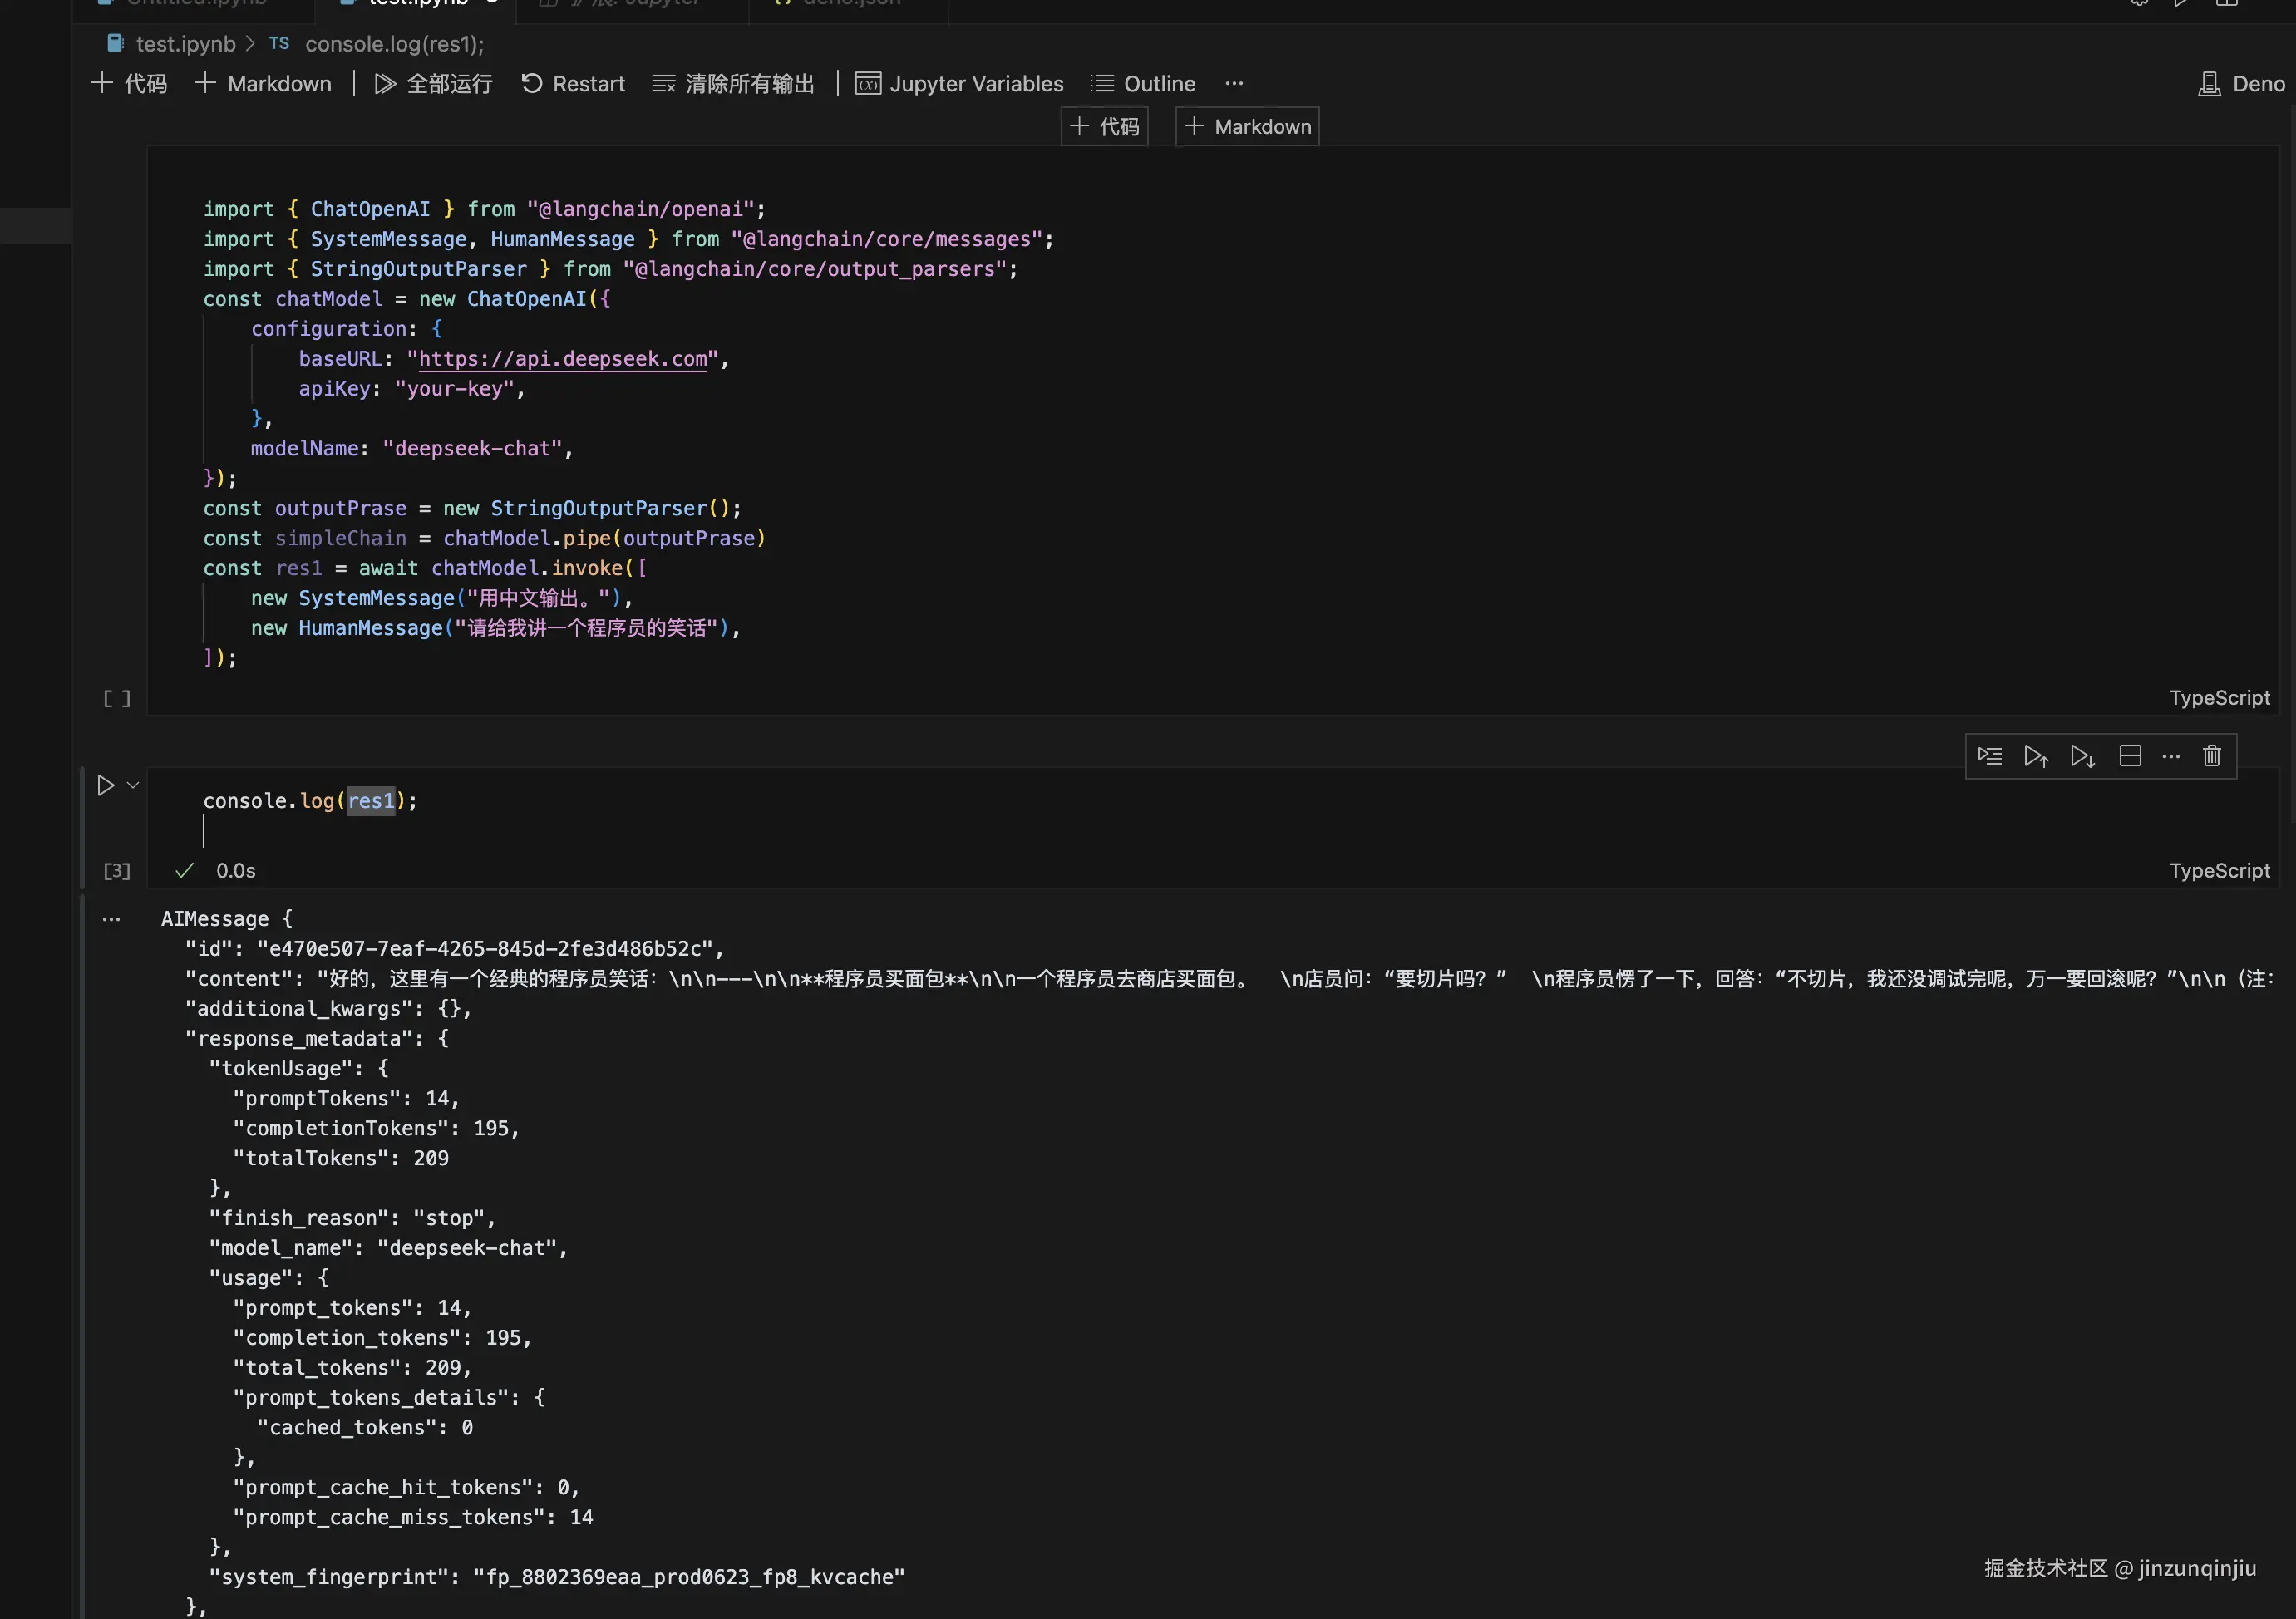The image size is (2296, 1619).
Task: Open Jupyter Variables panel
Action: 960,84
